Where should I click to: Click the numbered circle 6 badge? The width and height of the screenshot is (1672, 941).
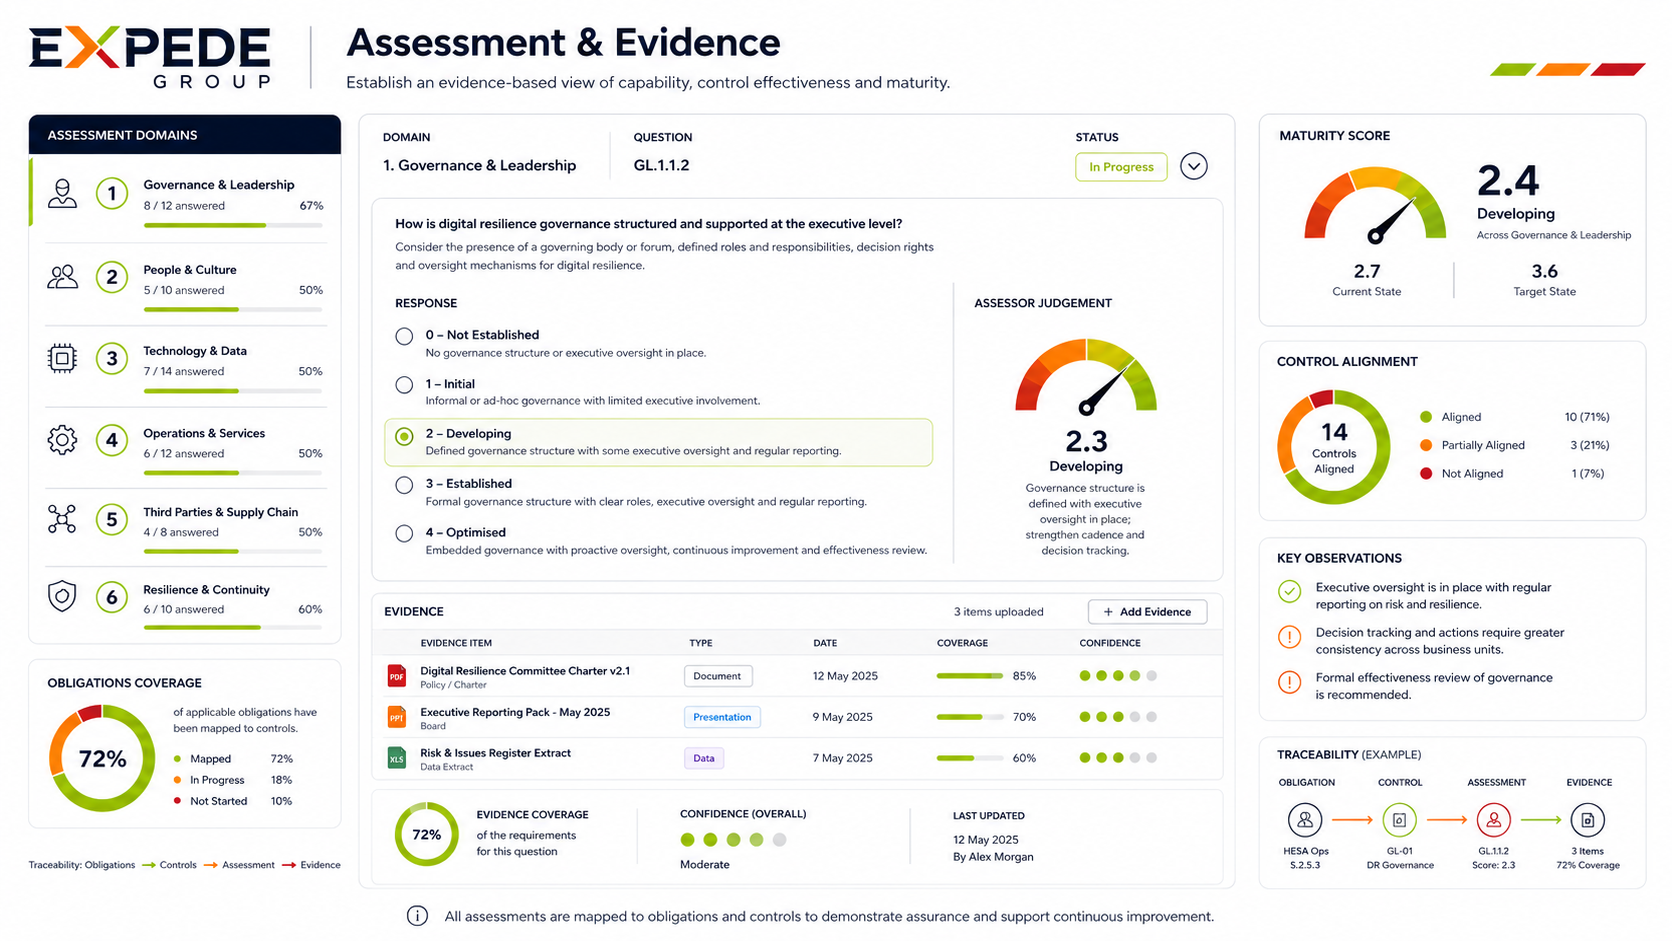point(112,597)
